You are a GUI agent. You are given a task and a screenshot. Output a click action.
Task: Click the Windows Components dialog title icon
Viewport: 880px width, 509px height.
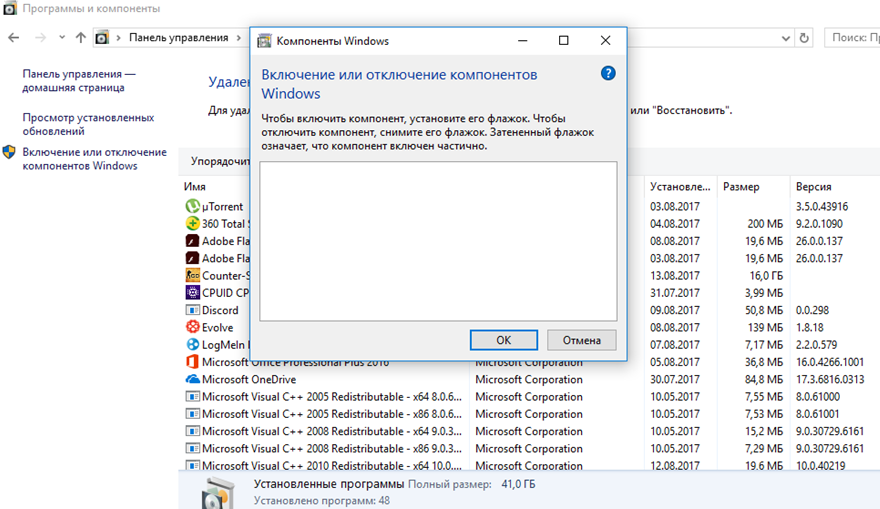point(264,41)
